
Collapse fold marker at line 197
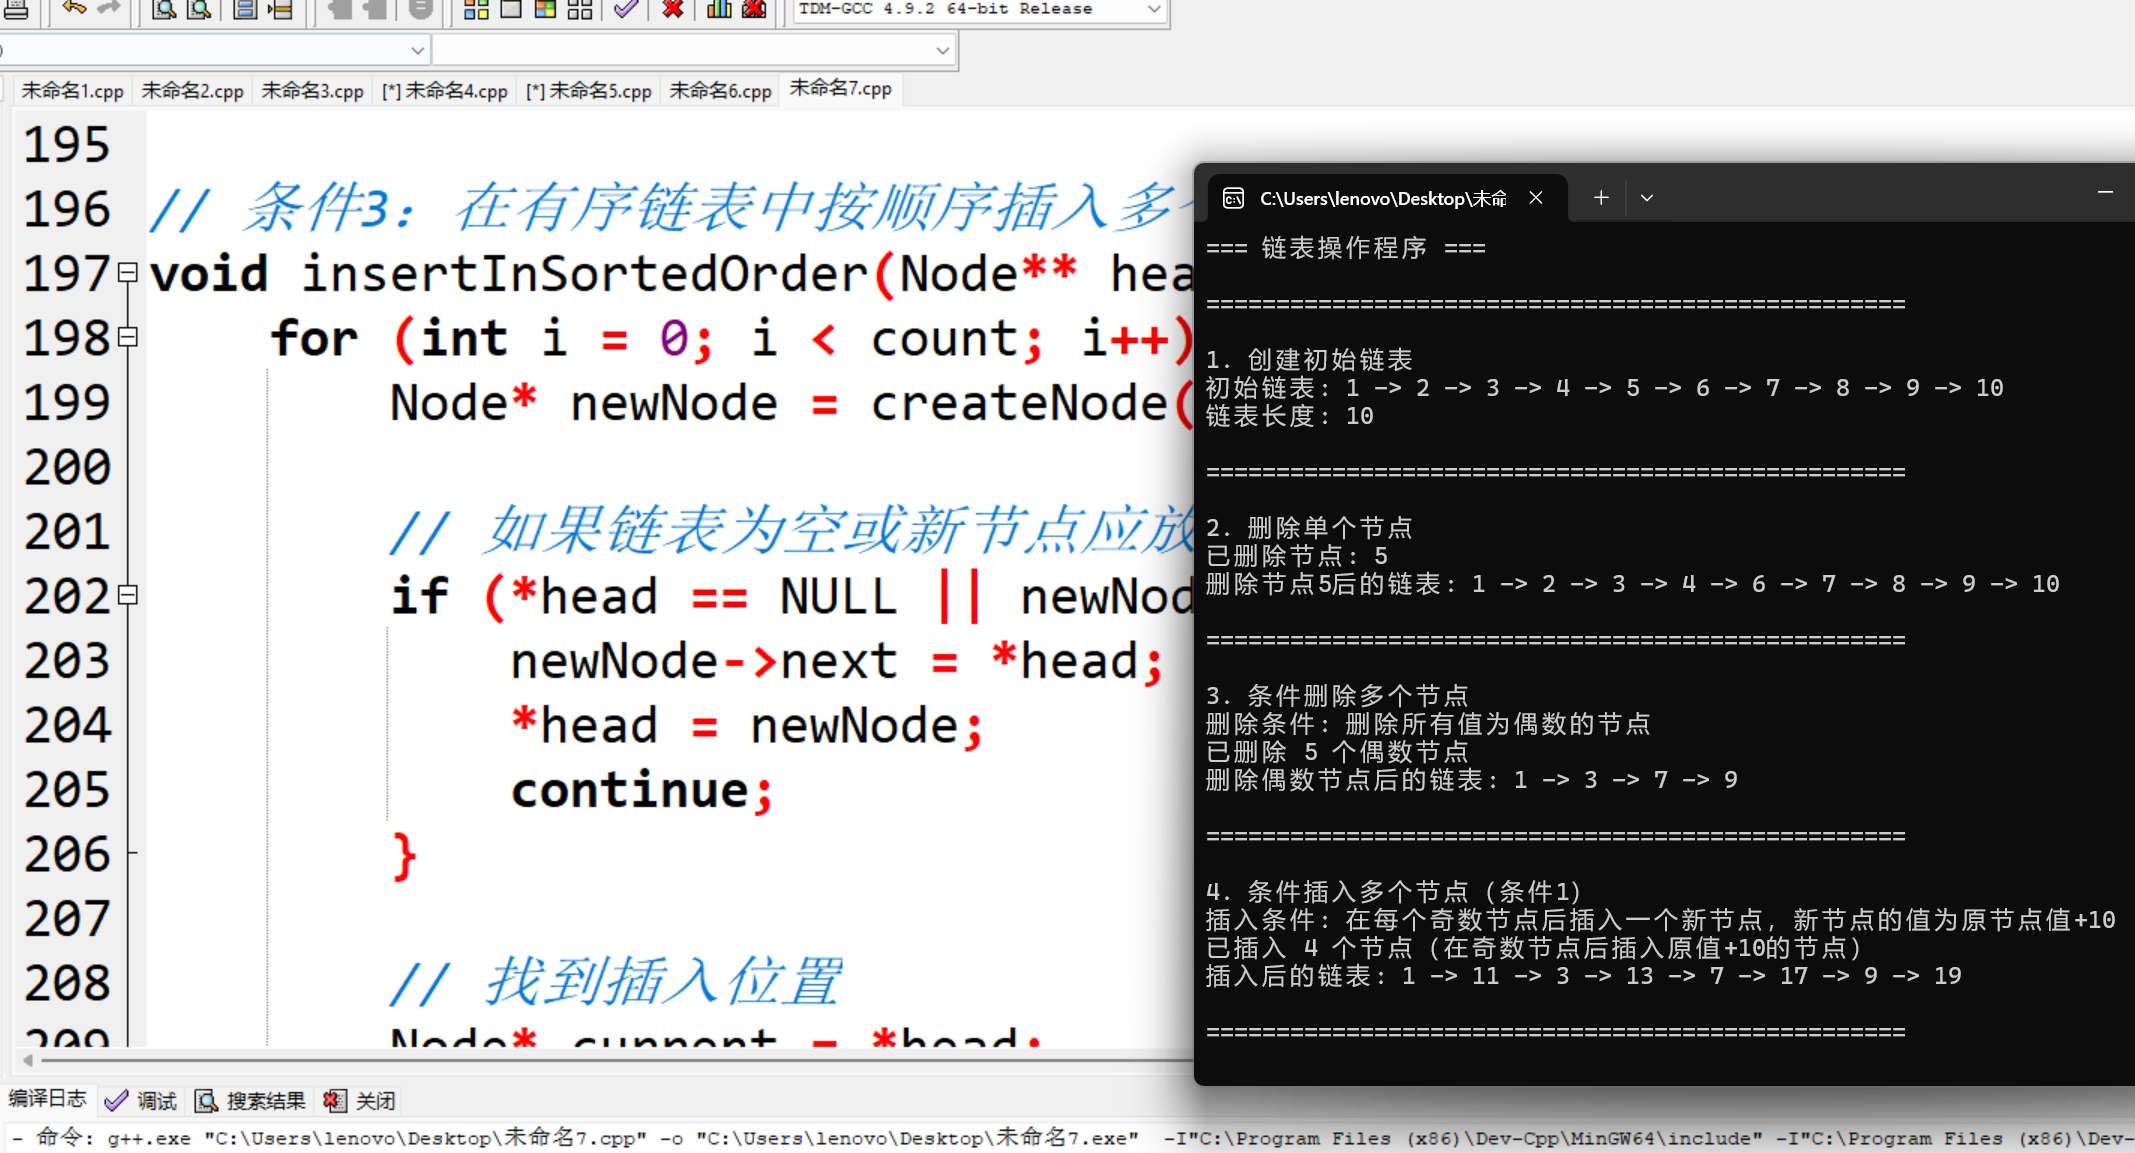pyautogui.click(x=127, y=272)
